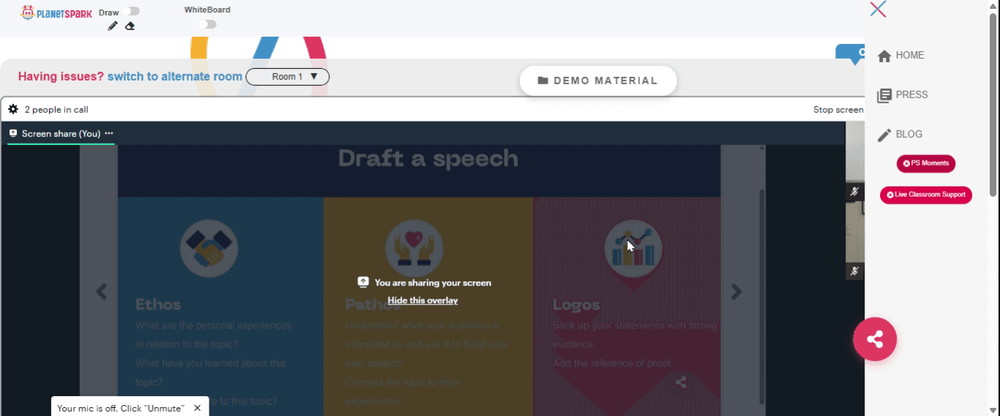Toggle the WhiteBoard switch

(207, 24)
